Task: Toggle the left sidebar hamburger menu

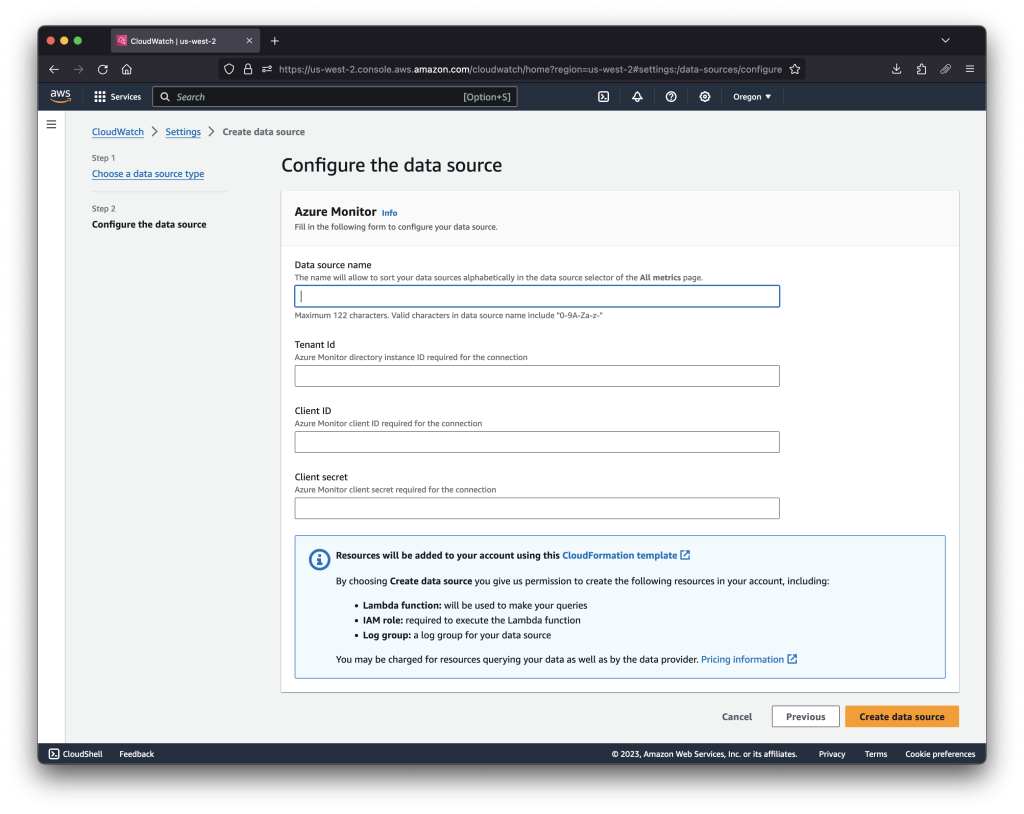Action: pos(51,123)
